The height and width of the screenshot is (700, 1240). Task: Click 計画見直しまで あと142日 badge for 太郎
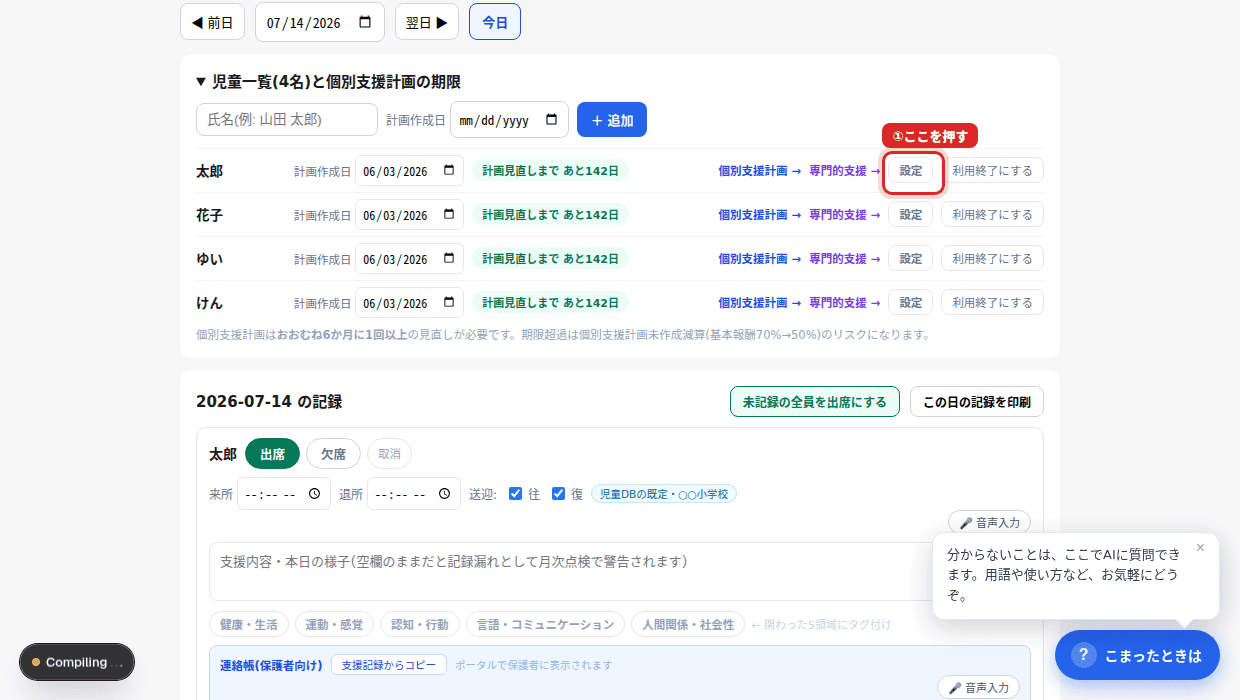coord(551,171)
